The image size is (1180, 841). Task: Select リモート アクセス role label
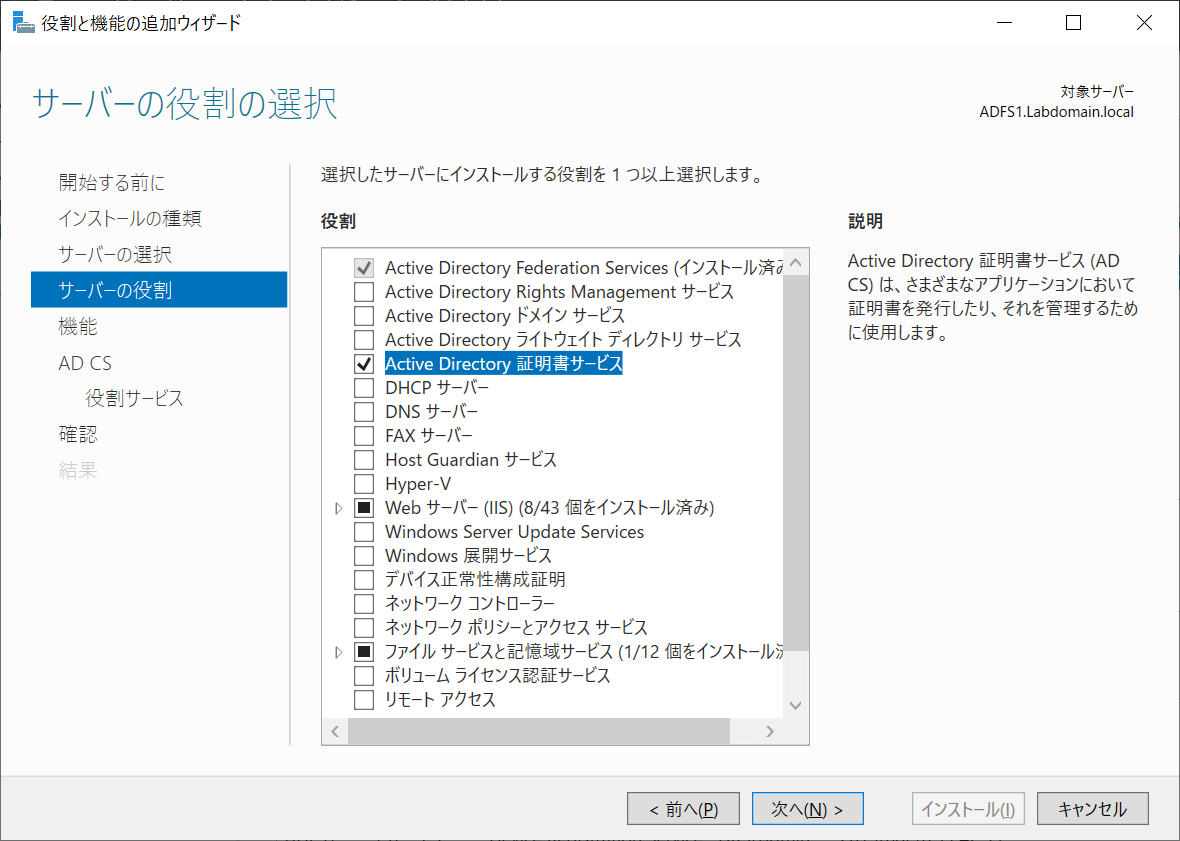coord(440,700)
